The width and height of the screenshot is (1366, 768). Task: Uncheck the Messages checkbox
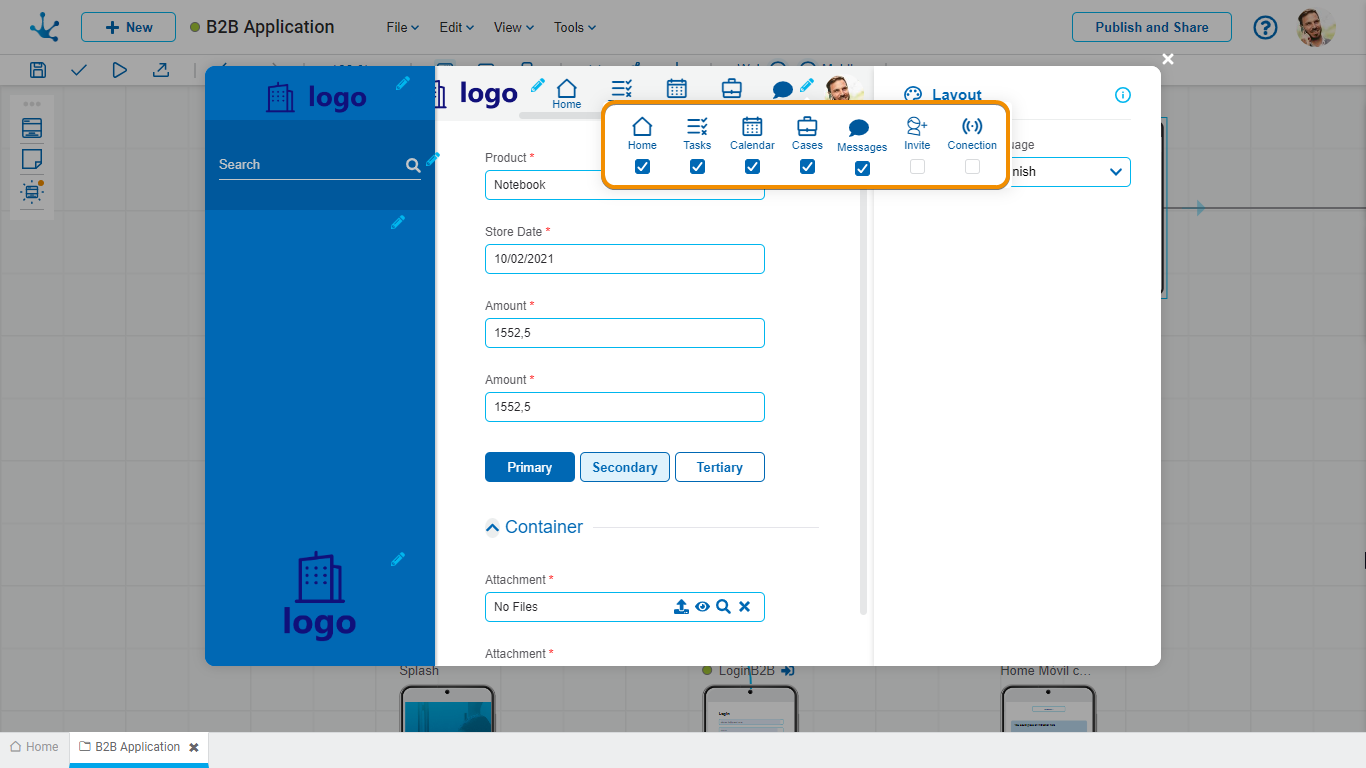point(862,168)
